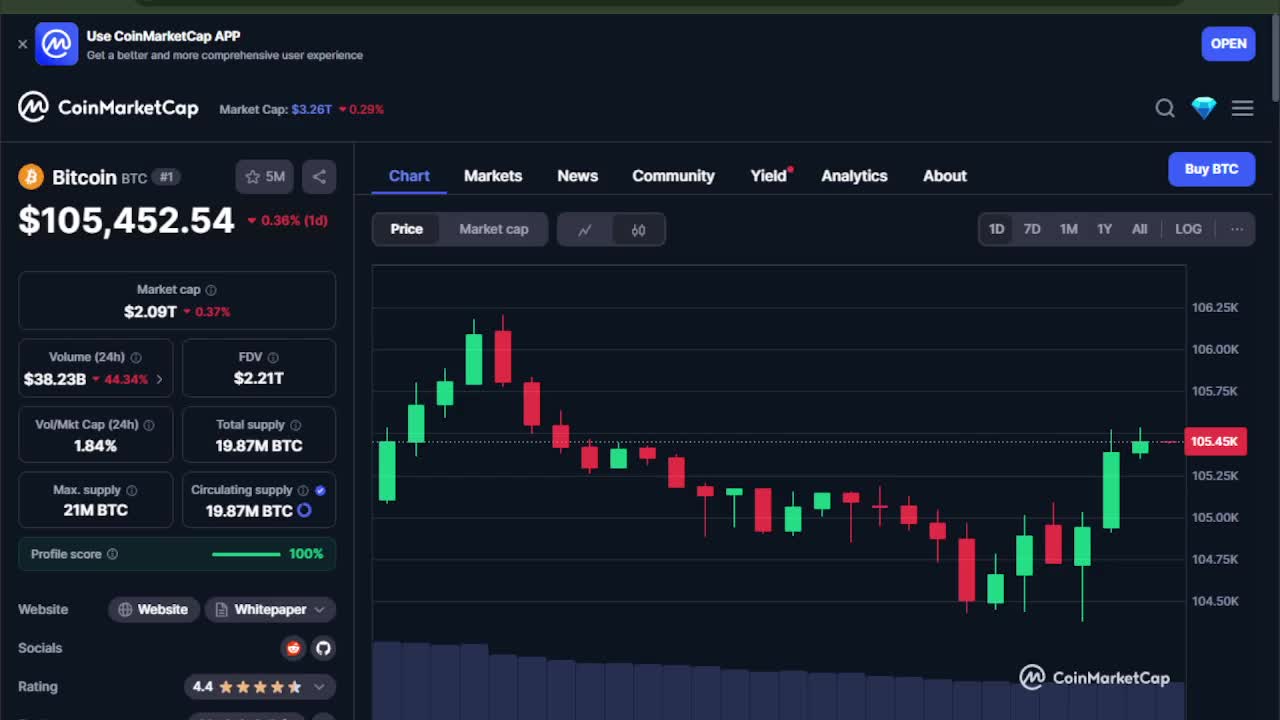Open the News tab
Viewport: 1280px width, 720px height.
577,176
